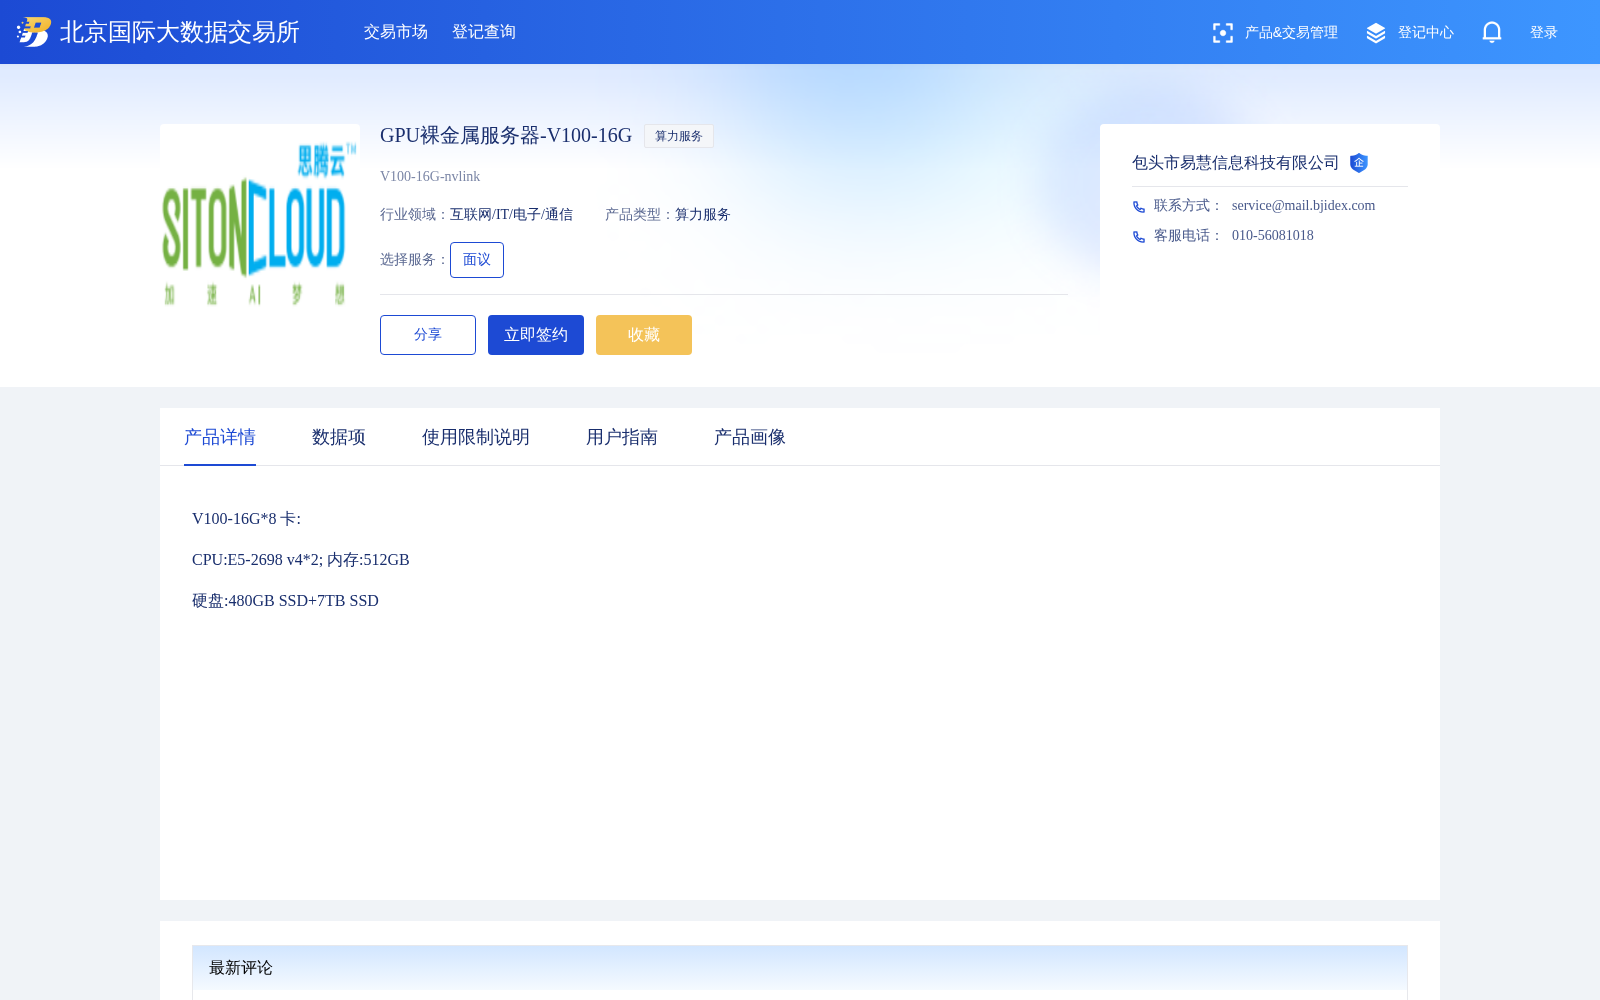Switch to the 产品画像 tab
Viewport: 1600px width, 1000px height.
(x=750, y=437)
